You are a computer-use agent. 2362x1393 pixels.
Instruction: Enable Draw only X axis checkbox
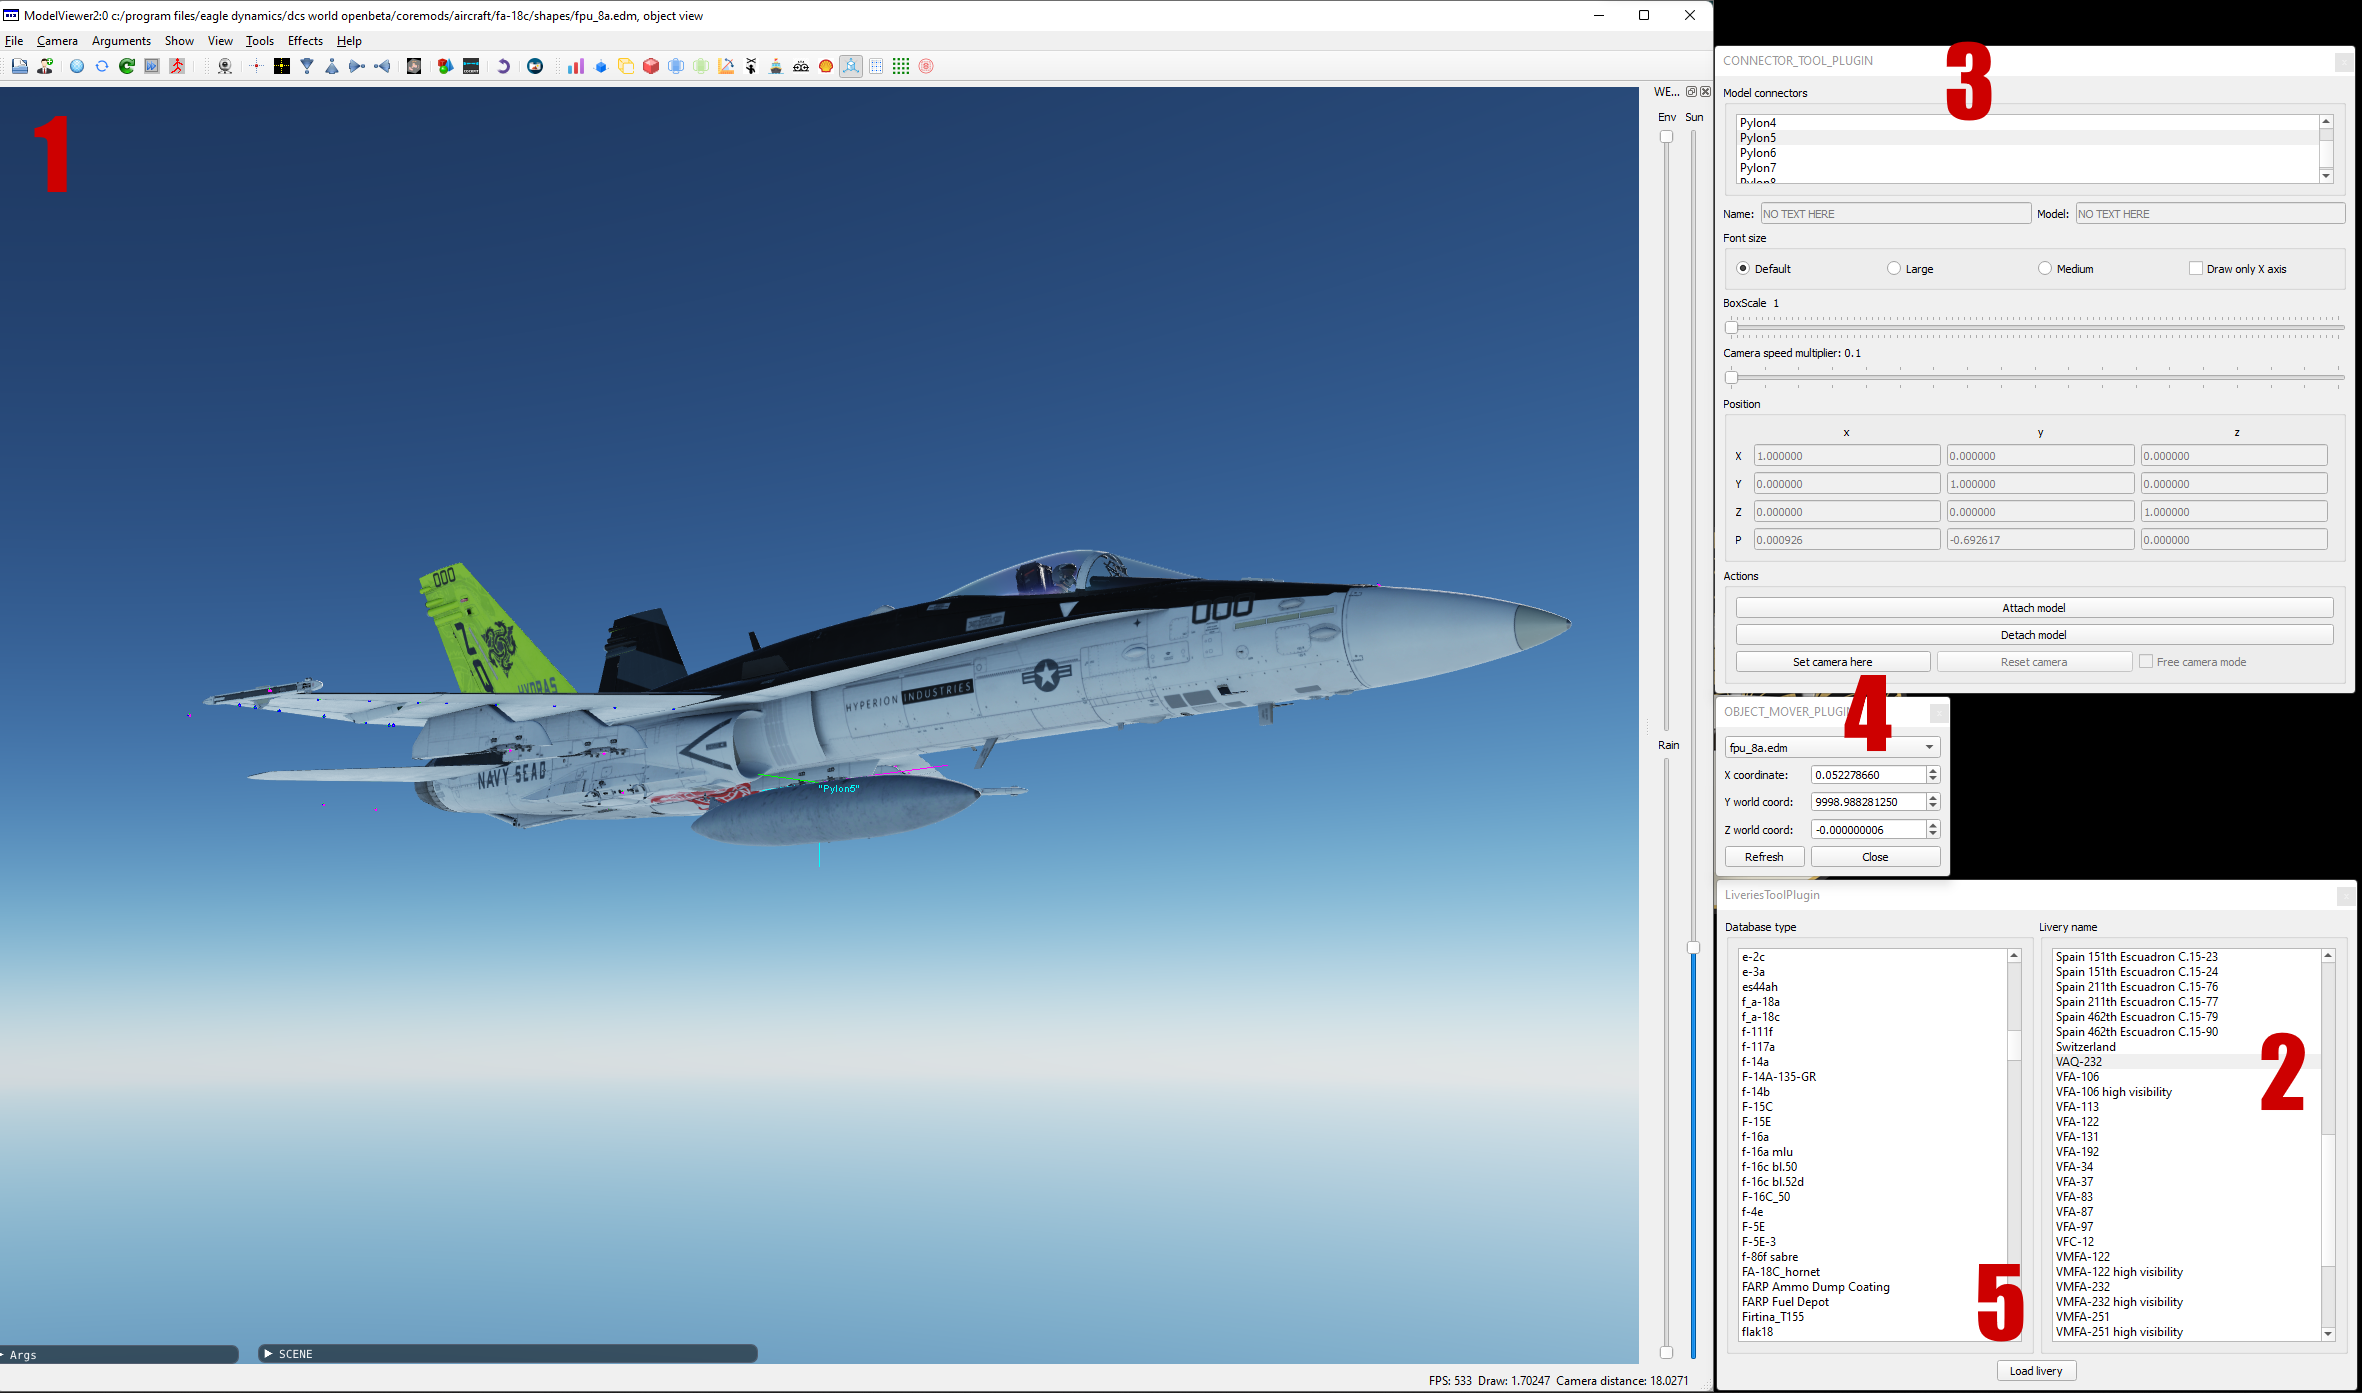coord(2196,268)
